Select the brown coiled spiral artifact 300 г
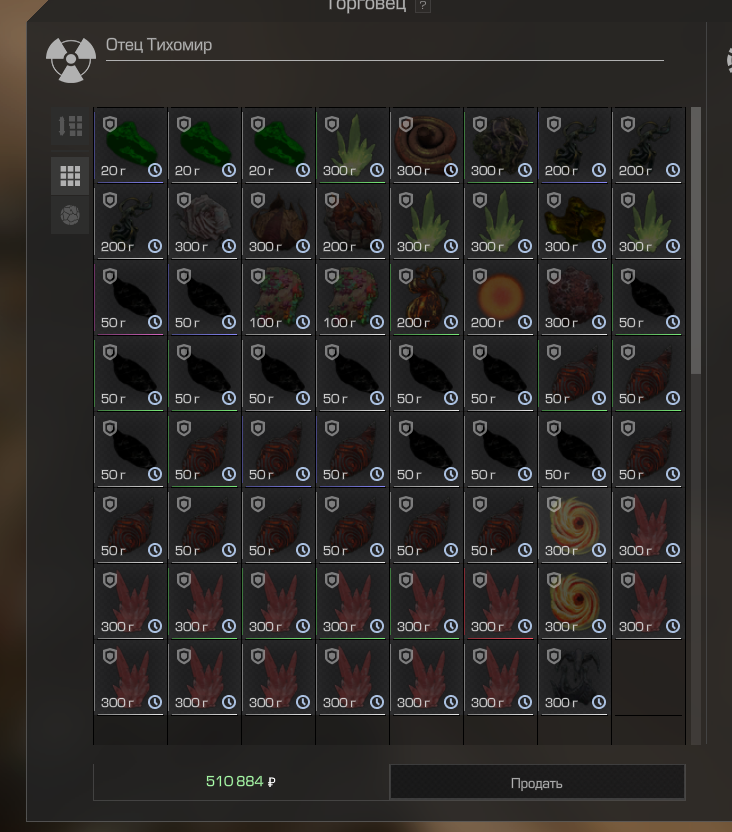732x832 pixels. click(426, 145)
